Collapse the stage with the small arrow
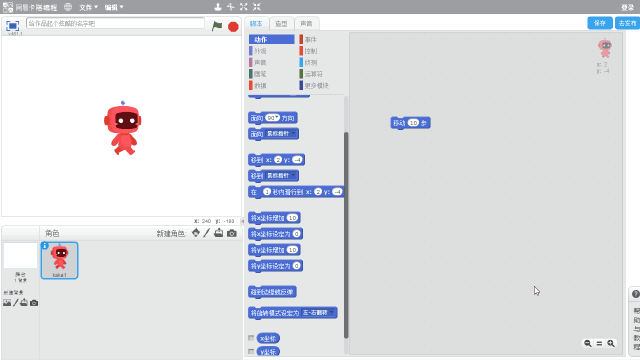Image resolution: width=640 pixels, height=360 pixels. pos(242,221)
